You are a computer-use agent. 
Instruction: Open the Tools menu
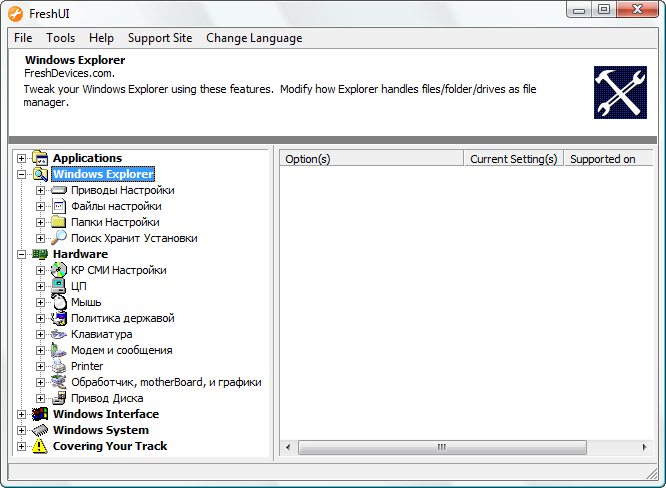pyautogui.click(x=60, y=38)
